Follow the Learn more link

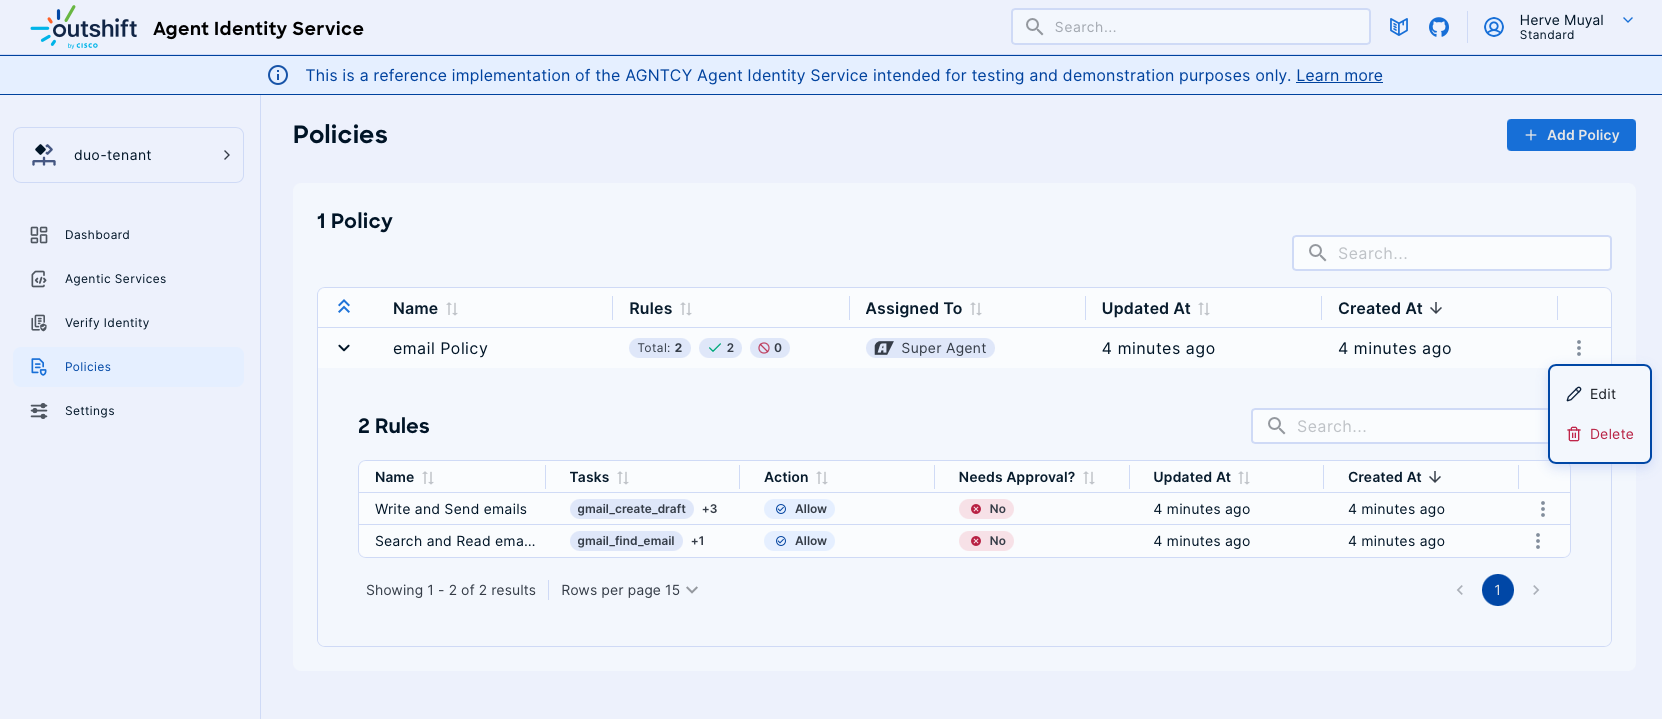(x=1339, y=75)
